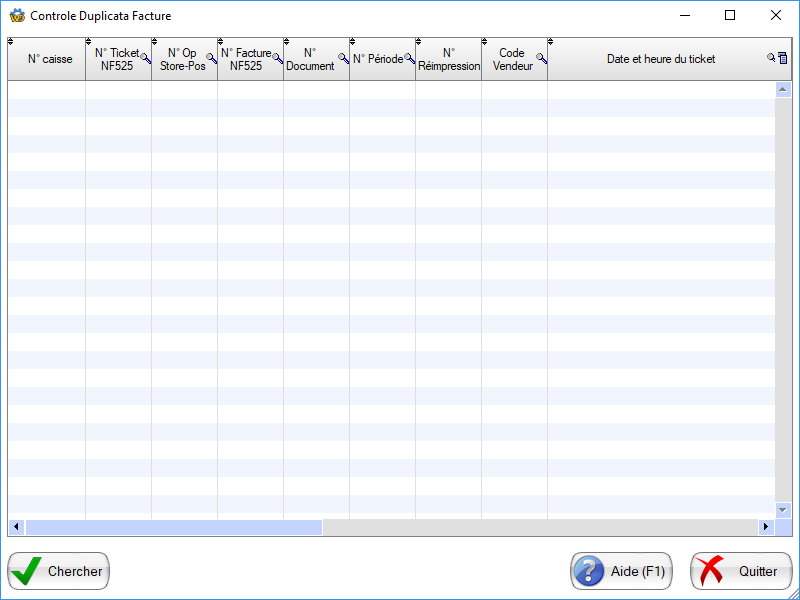The image size is (800, 600).
Task: Open the table menu icon at header's far right
Action: pos(783,59)
